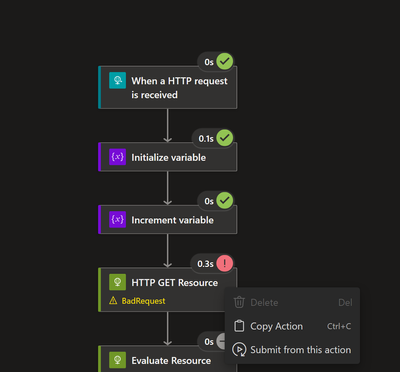Open the When a HTTP request is received node
Screen dimensions: 400x372
168,87
